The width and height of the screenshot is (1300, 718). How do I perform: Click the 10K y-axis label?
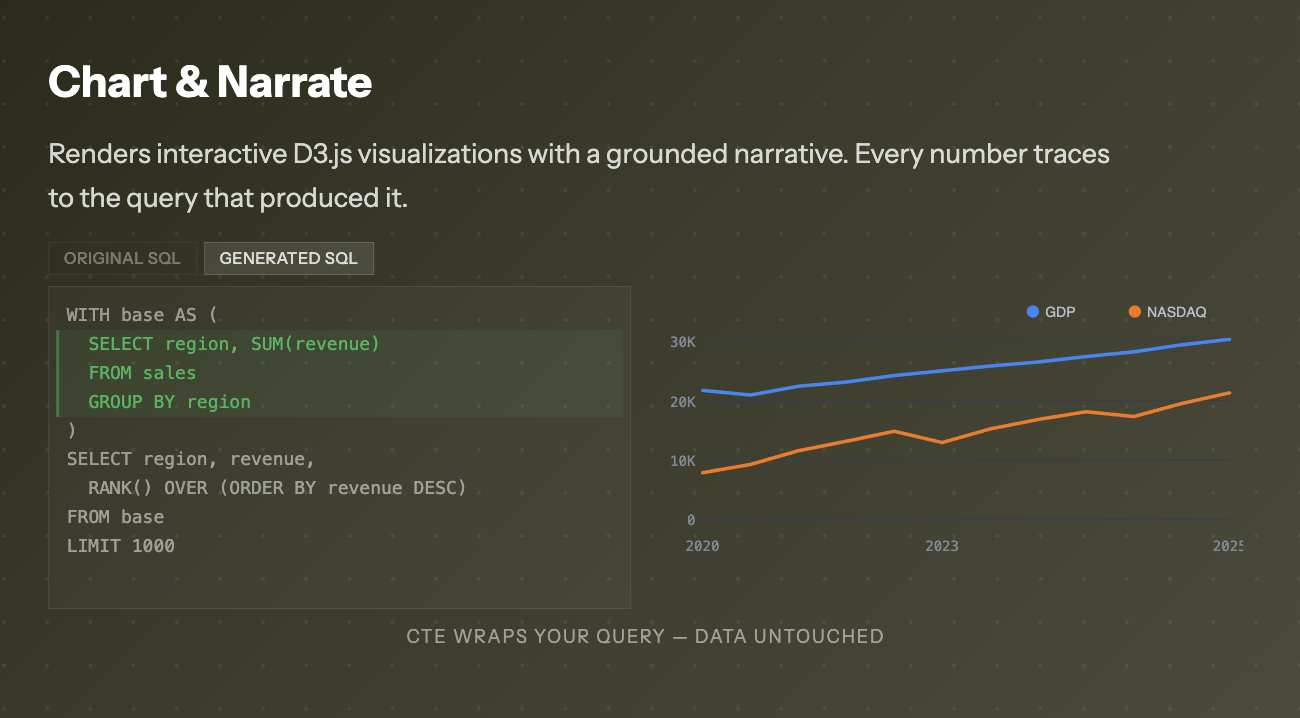coord(682,461)
